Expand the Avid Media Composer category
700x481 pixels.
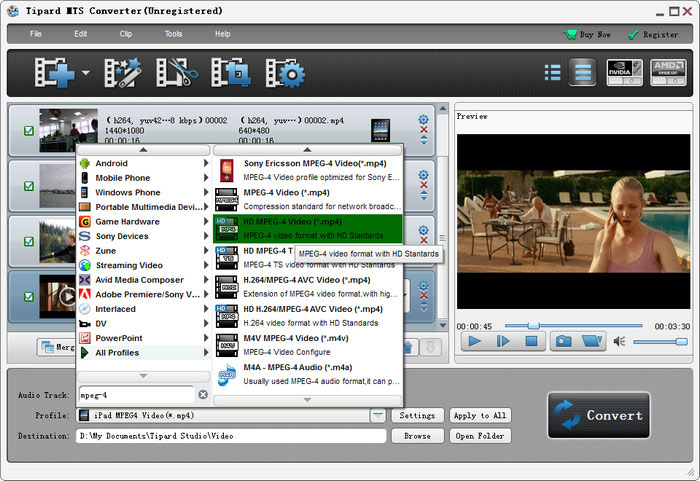point(144,280)
